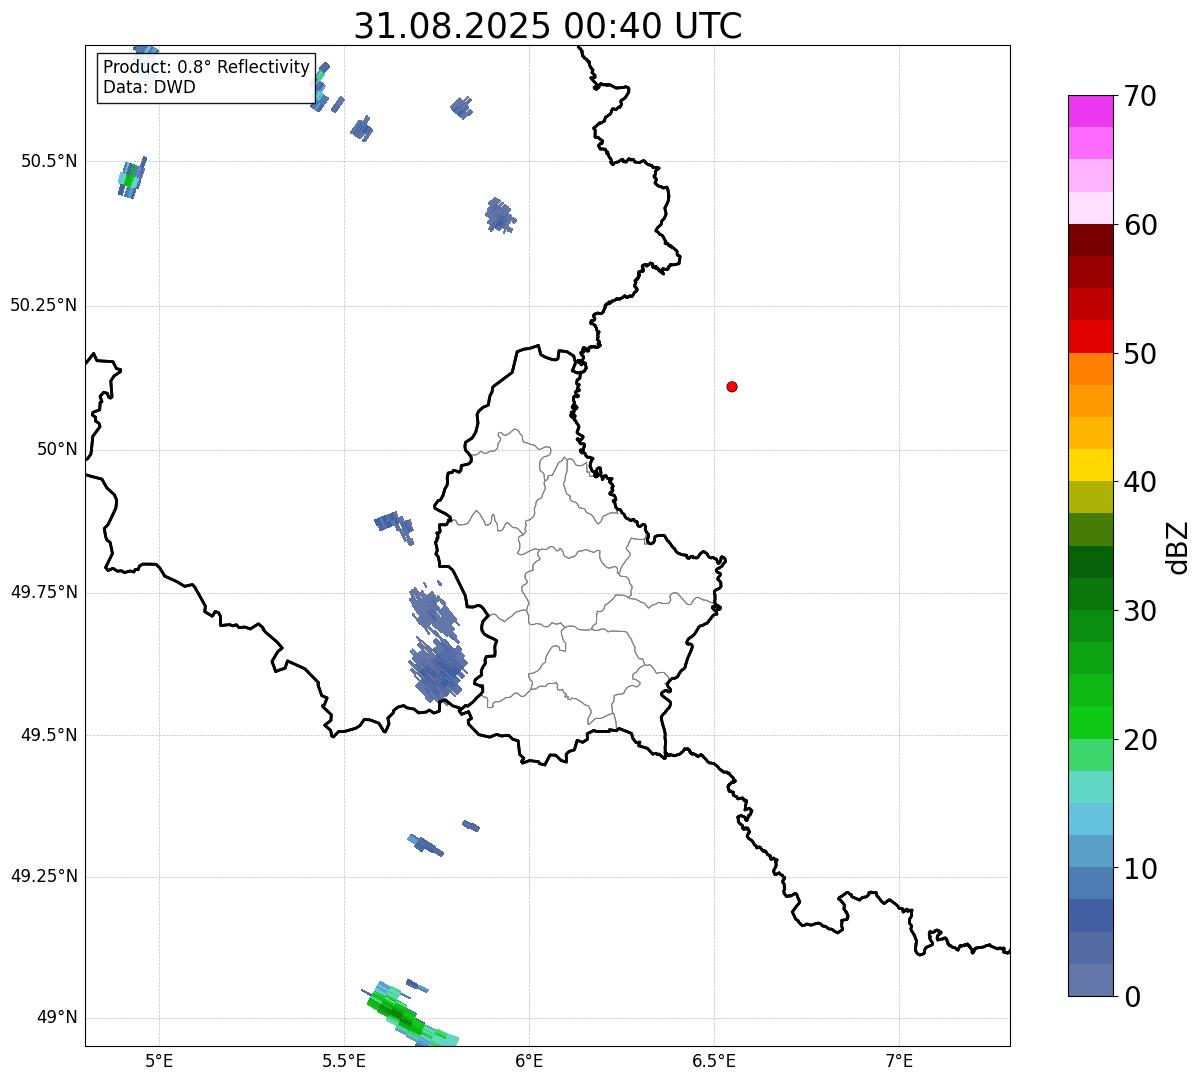Click the 50°N latitude label
Image resolution: width=1202 pixels, height=1081 pixels.
(x=57, y=449)
